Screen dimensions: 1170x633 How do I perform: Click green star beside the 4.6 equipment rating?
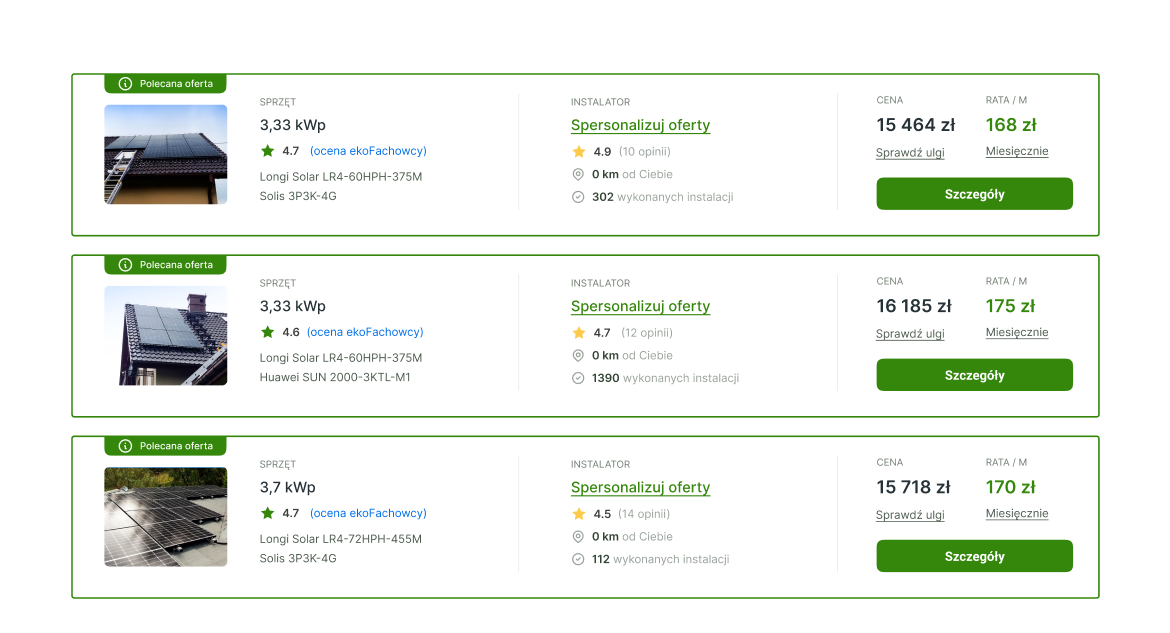[x=267, y=332]
